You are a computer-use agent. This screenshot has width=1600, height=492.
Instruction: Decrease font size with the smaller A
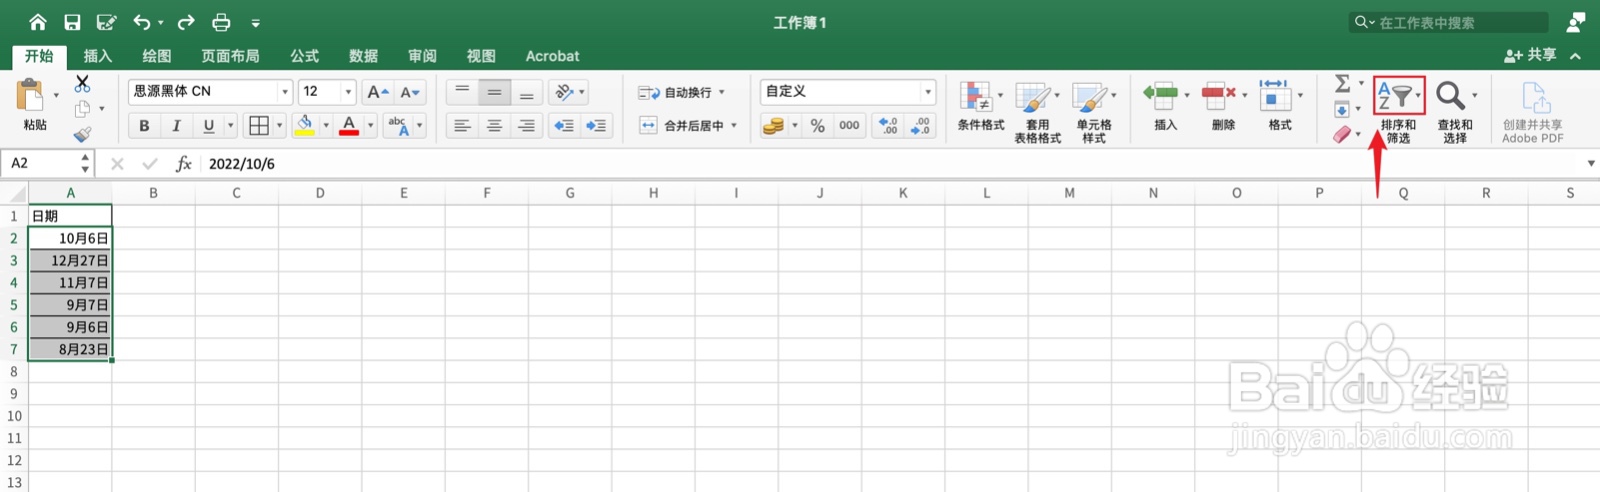point(410,92)
